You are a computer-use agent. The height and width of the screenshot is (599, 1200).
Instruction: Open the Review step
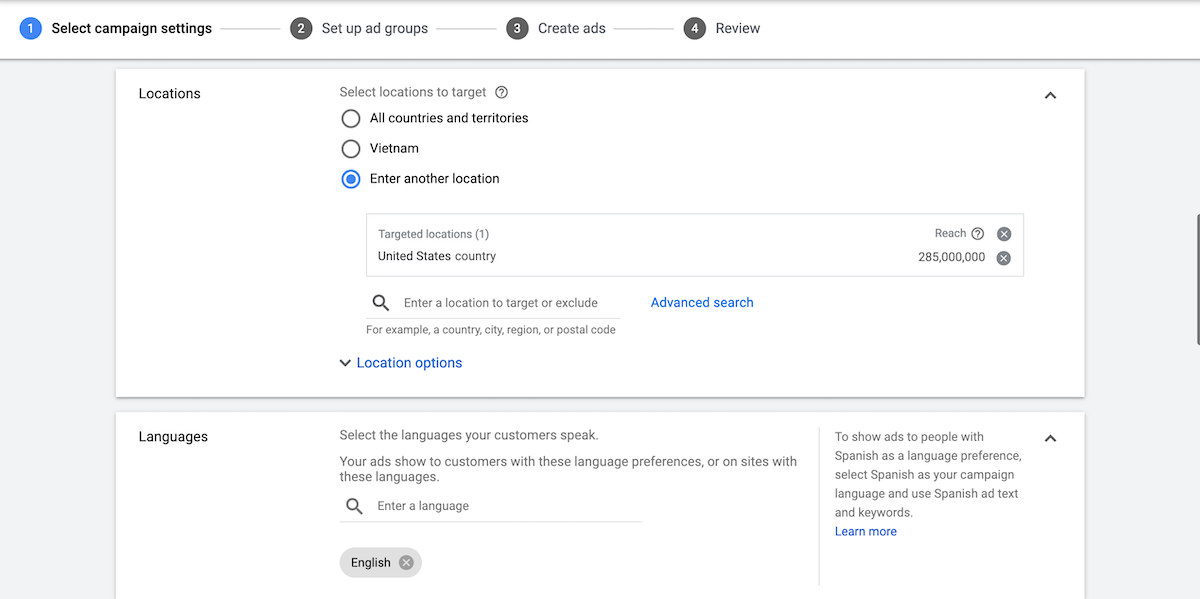pyautogui.click(x=724, y=29)
